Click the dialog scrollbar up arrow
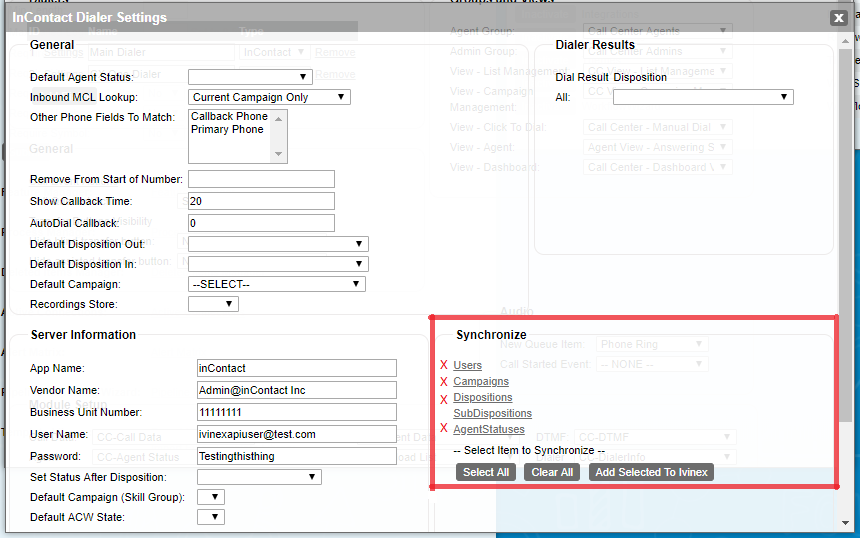Screen dimensions: 860x538 pos(845,40)
